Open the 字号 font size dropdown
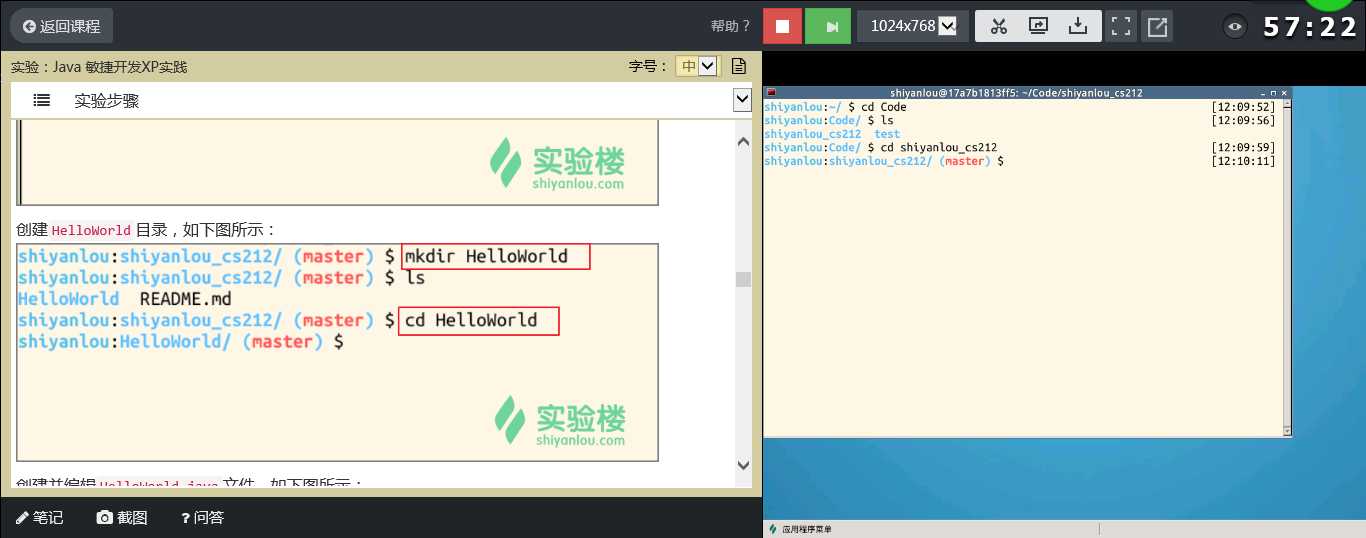 (697, 66)
